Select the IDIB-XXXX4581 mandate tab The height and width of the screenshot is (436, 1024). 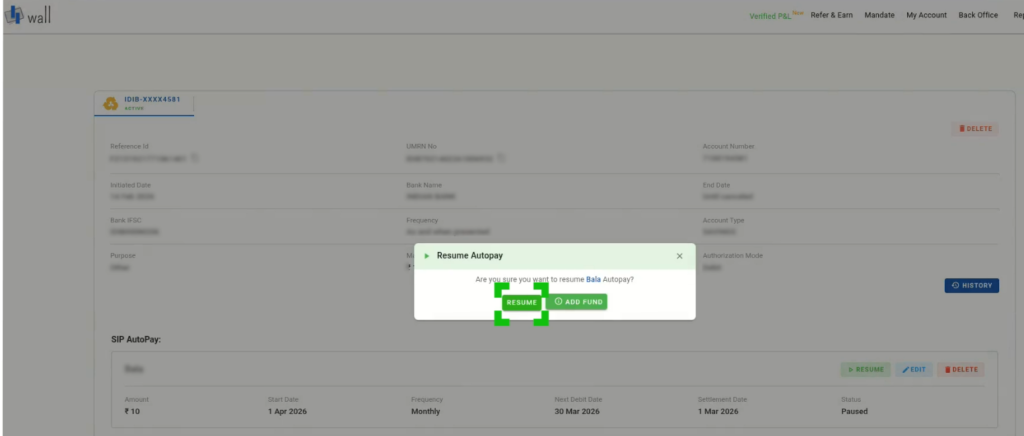point(143,104)
